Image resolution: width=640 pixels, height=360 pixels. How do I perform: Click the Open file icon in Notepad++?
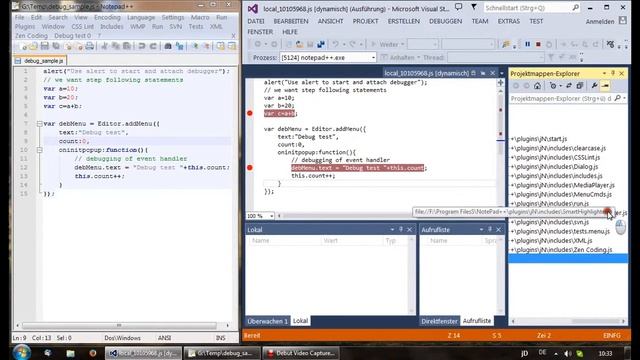pyautogui.click(x=33, y=46)
